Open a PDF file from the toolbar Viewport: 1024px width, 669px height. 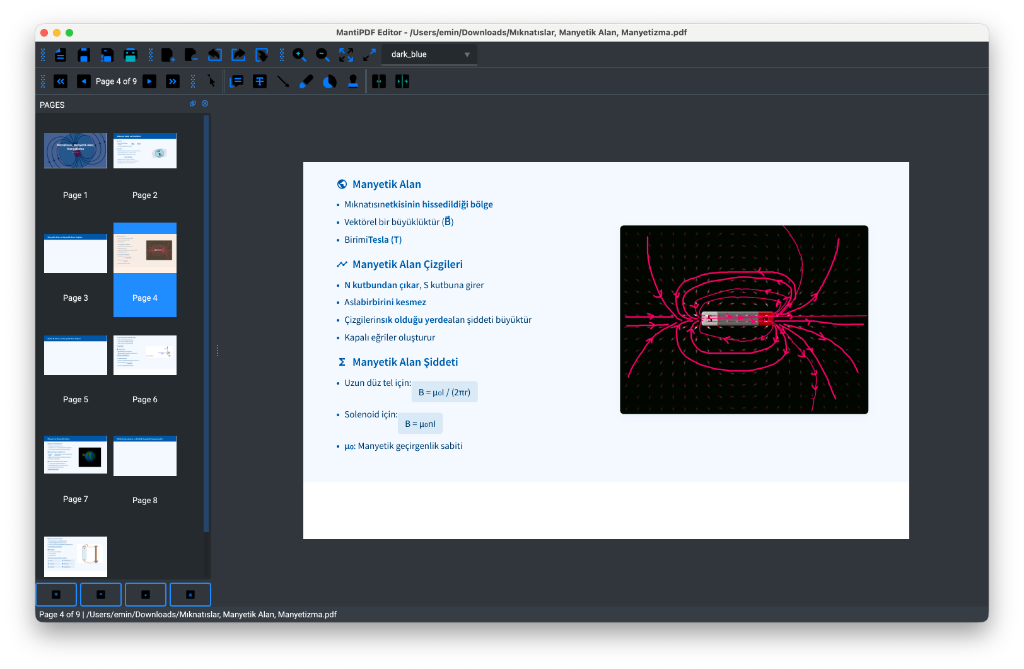coord(60,55)
